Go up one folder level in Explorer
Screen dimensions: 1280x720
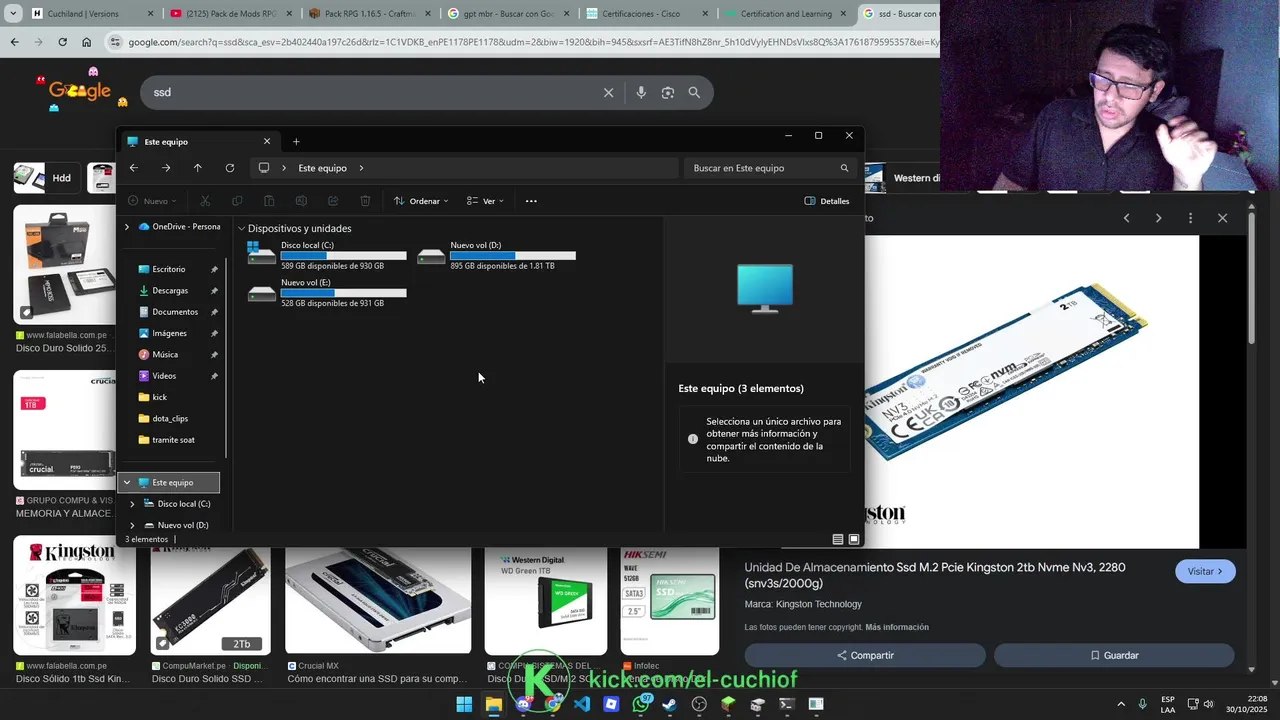click(198, 168)
